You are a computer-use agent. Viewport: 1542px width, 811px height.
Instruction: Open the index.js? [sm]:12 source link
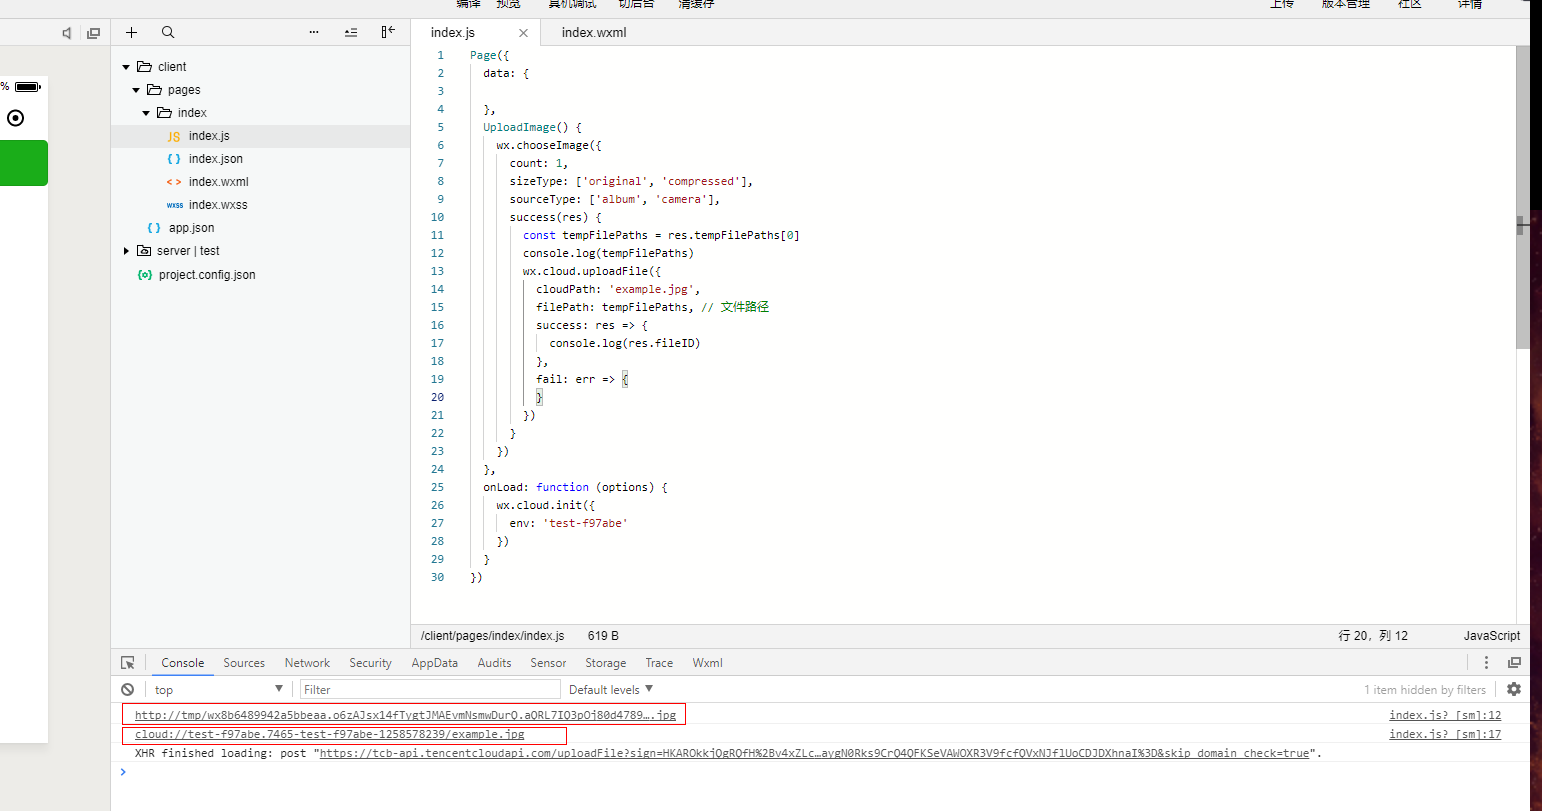click(1444, 715)
